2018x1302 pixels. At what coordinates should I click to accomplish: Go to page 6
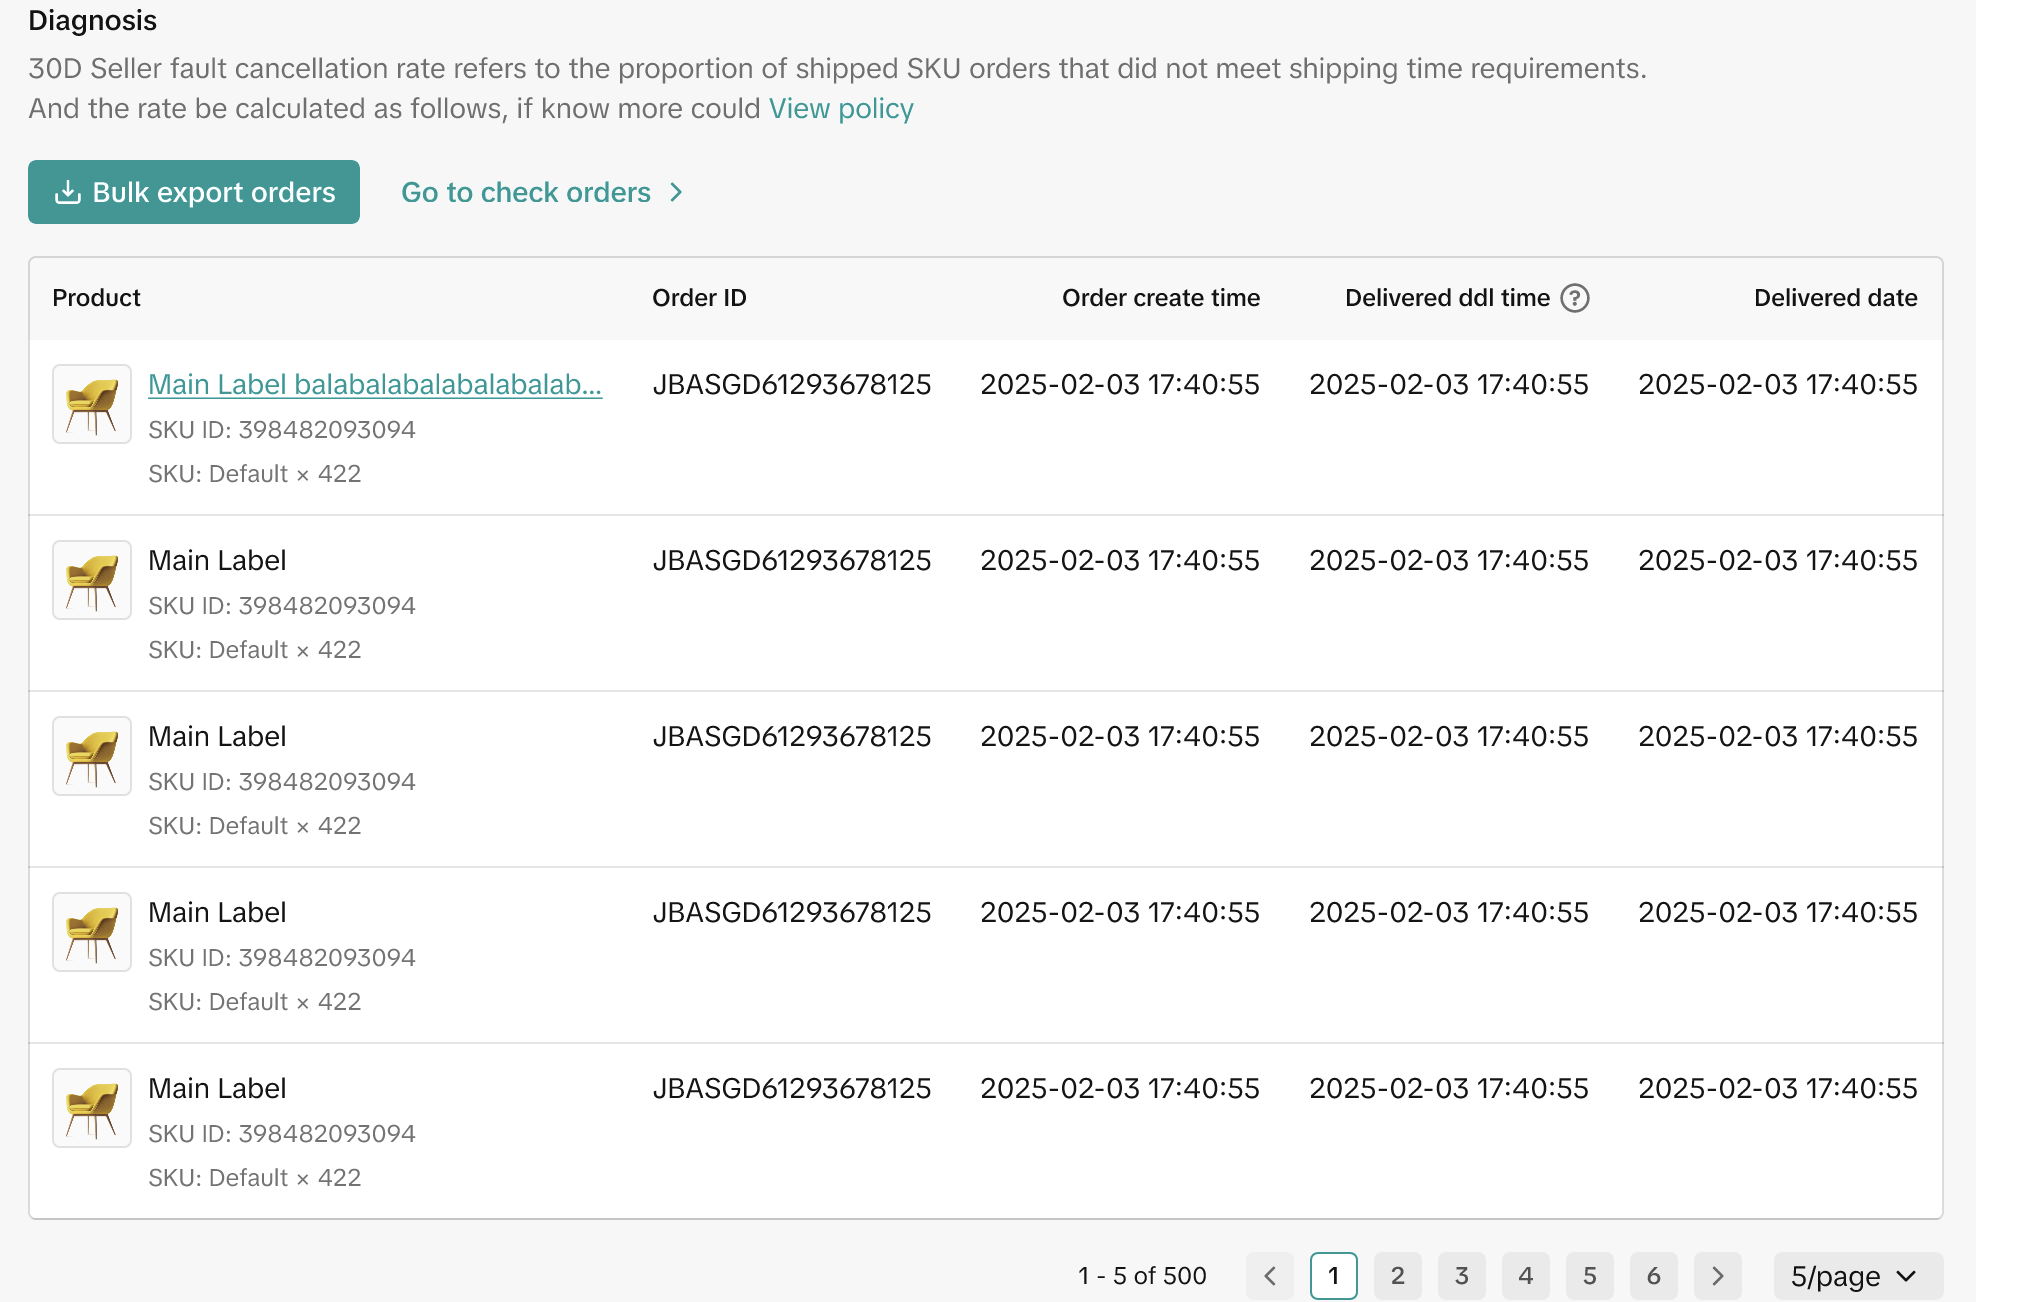[1653, 1276]
